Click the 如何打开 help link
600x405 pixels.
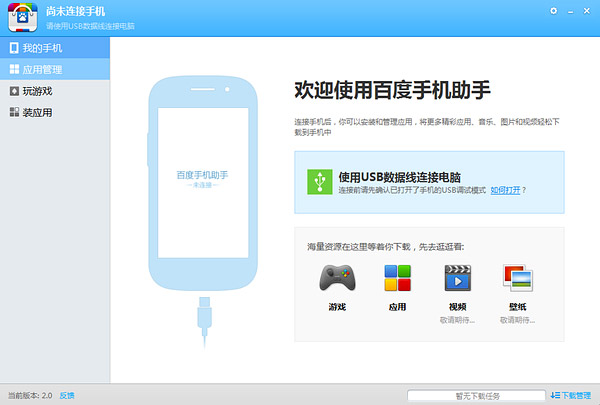[504, 189]
